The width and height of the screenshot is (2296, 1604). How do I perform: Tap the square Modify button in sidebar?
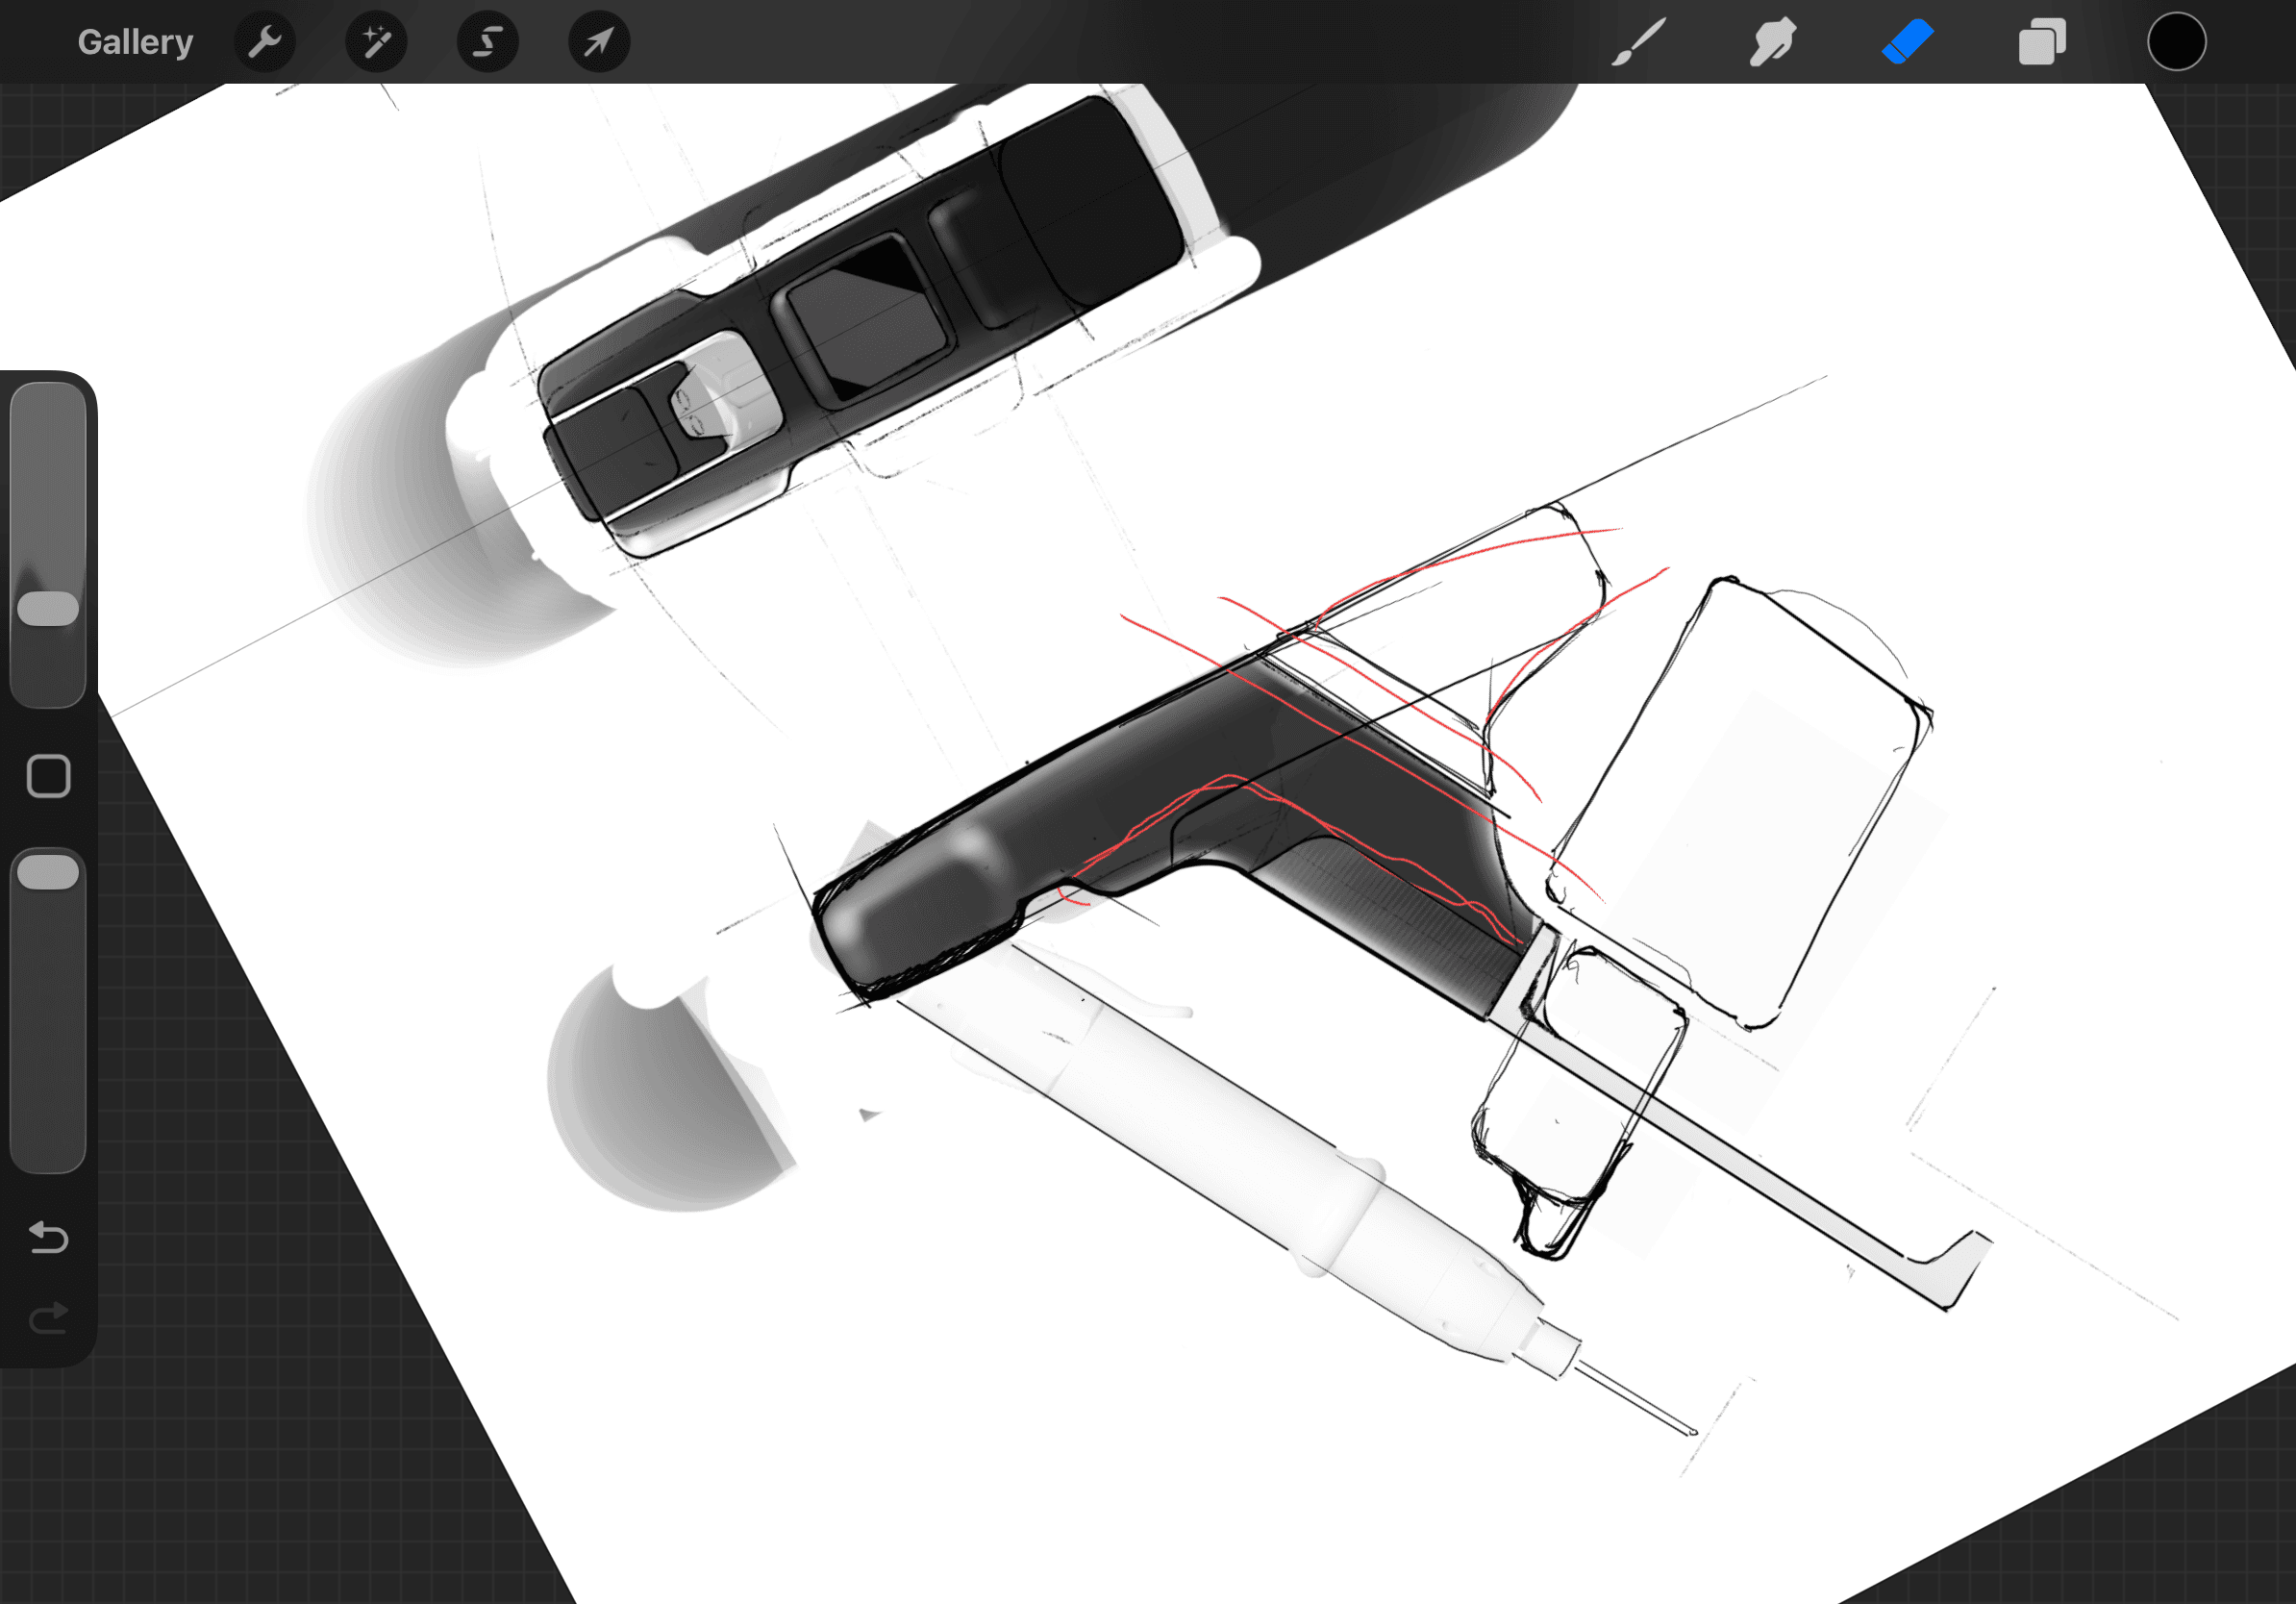tap(48, 776)
